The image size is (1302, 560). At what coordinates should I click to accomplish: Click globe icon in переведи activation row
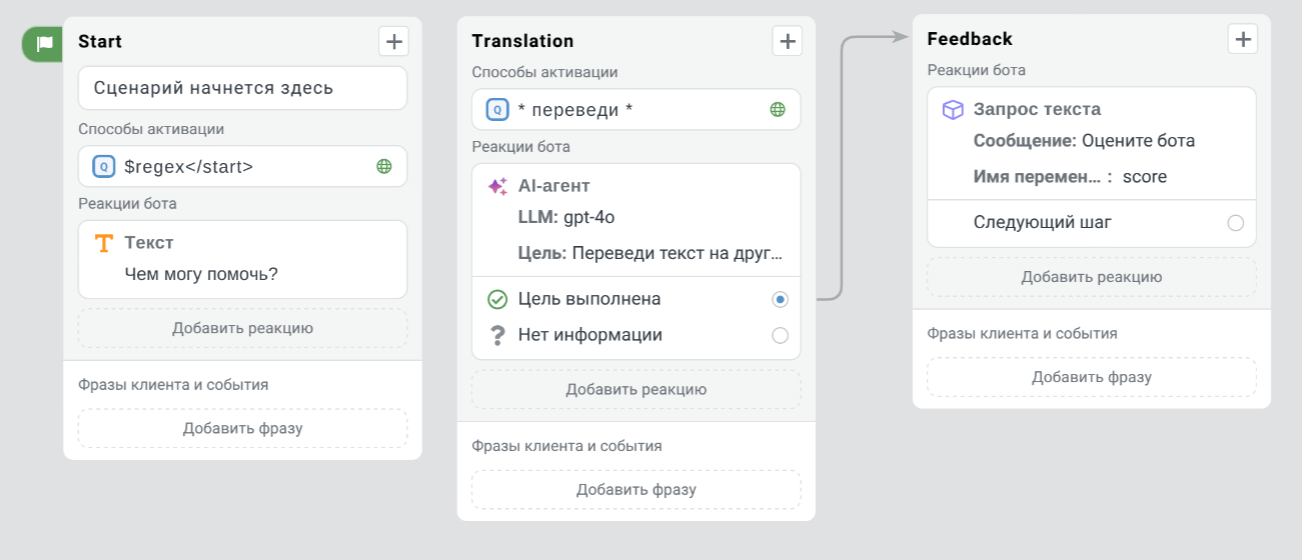pos(778,110)
